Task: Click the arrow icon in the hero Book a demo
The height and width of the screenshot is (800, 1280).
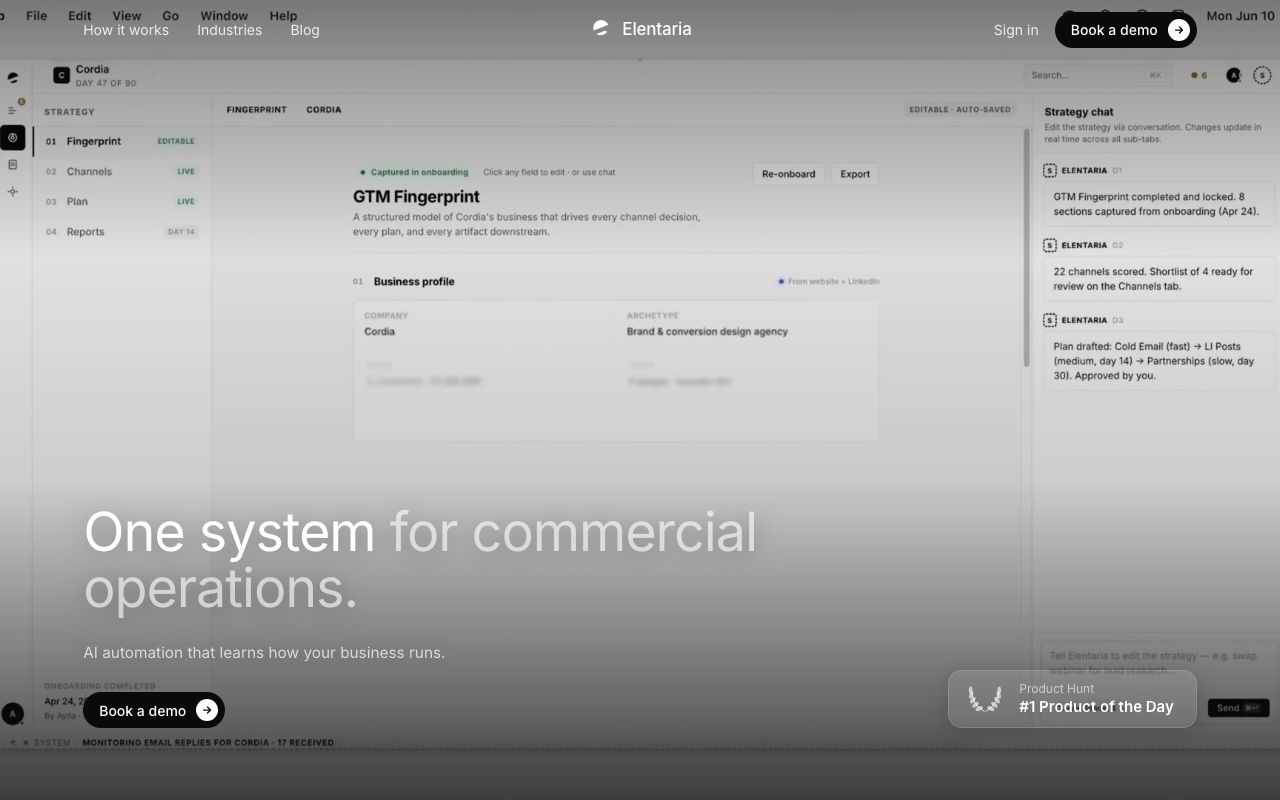Action: point(207,710)
